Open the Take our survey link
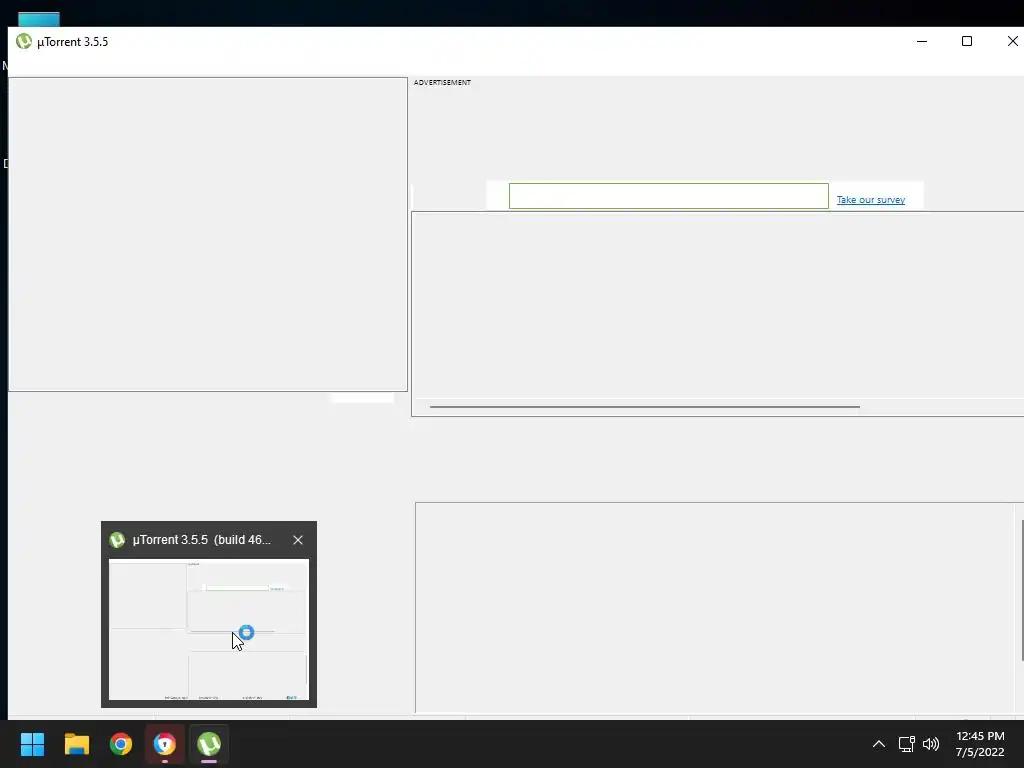The width and height of the screenshot is (1024, 768). [871, 200]
